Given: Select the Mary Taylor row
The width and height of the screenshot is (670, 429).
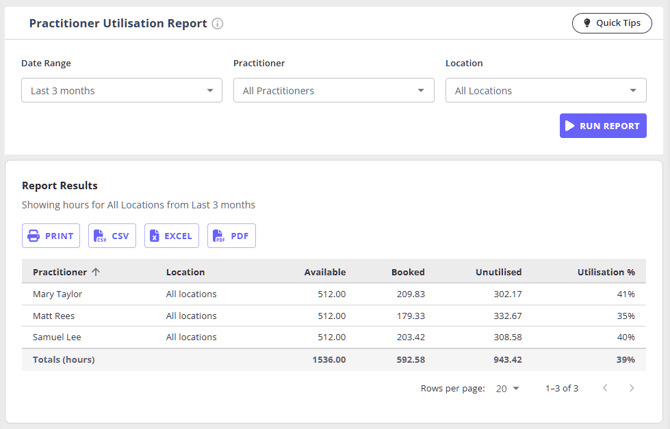Looking at the screenshot, I should (334, 294).
